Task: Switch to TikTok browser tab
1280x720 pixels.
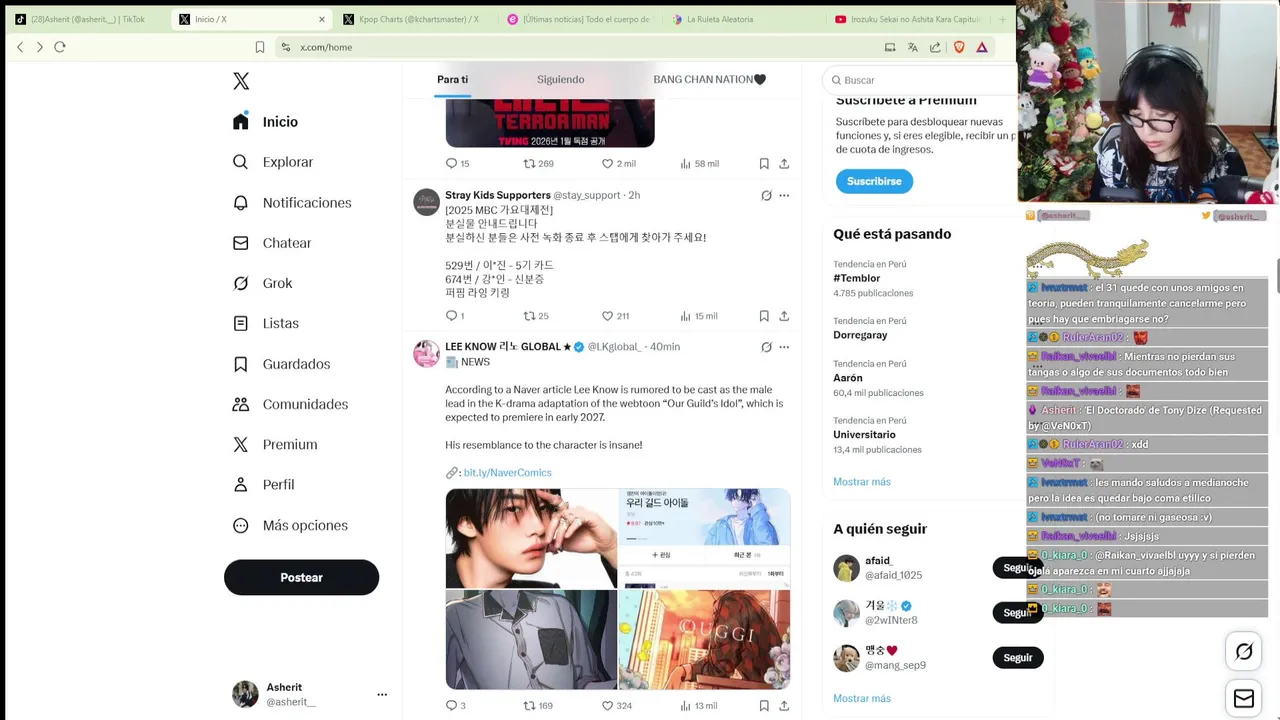Action: (86, 19)
